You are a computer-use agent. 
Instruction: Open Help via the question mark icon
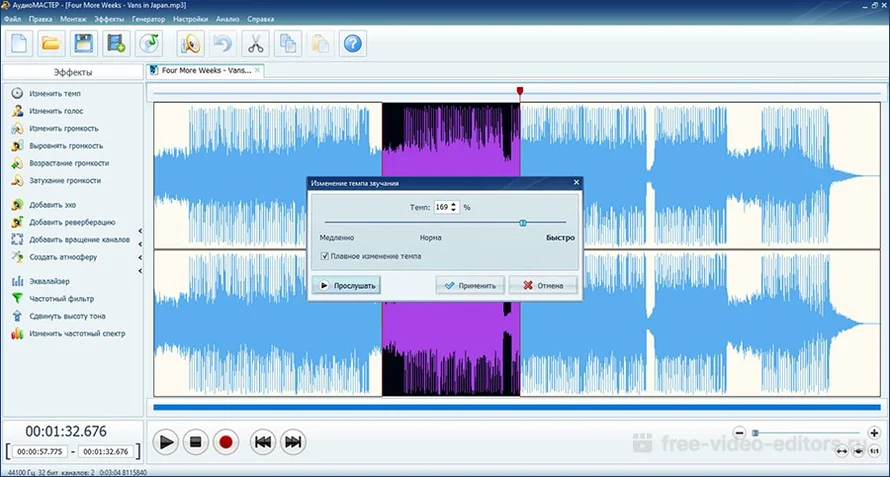coord(353,43)
